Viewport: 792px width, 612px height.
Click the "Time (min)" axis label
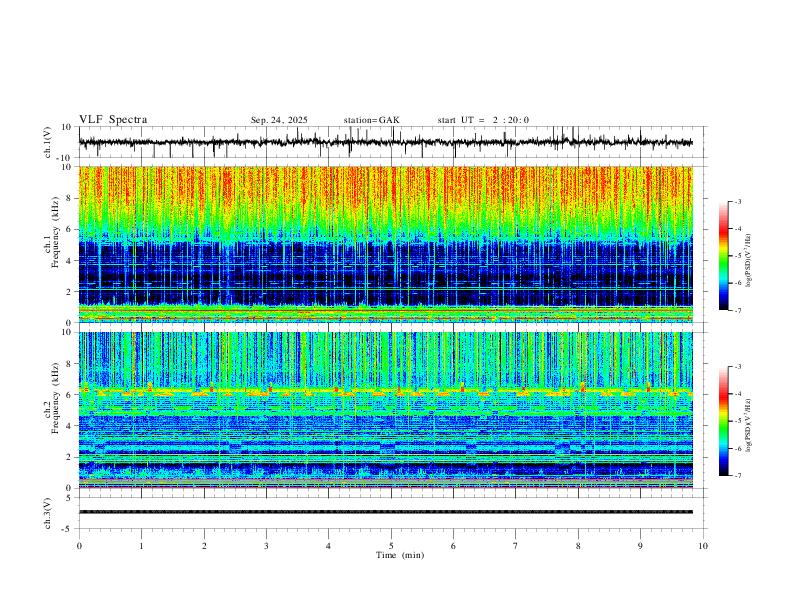point(400,555)
